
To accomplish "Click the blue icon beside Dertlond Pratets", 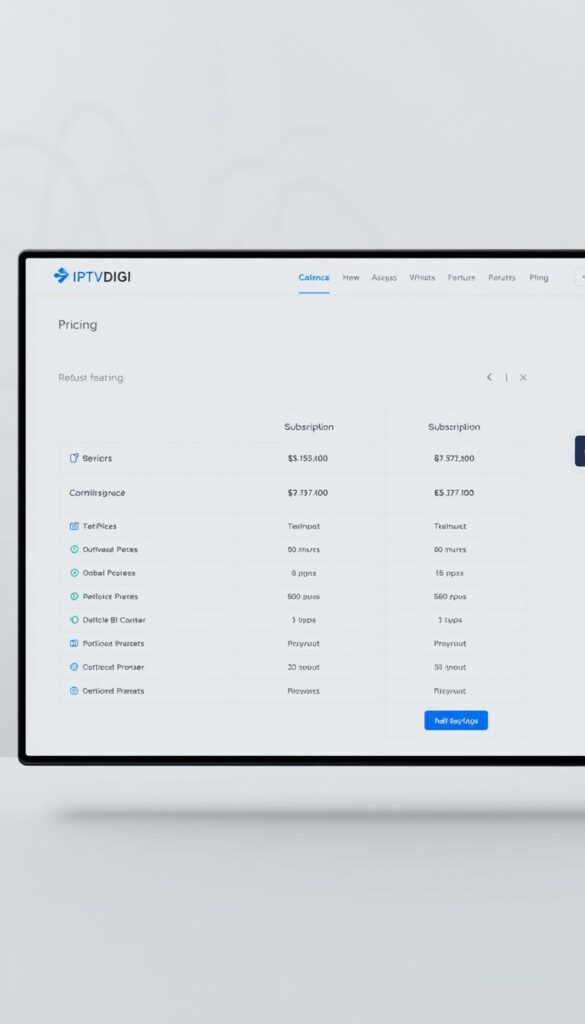I will [74, 690].
